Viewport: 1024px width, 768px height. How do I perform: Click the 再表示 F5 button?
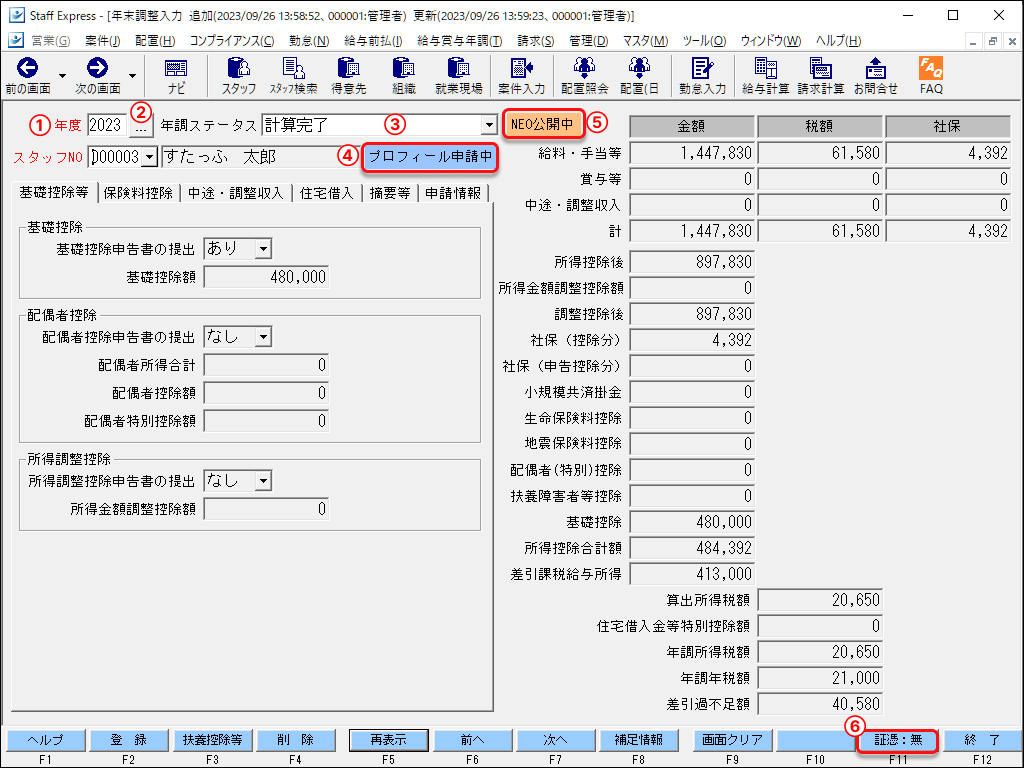point(389,740)
